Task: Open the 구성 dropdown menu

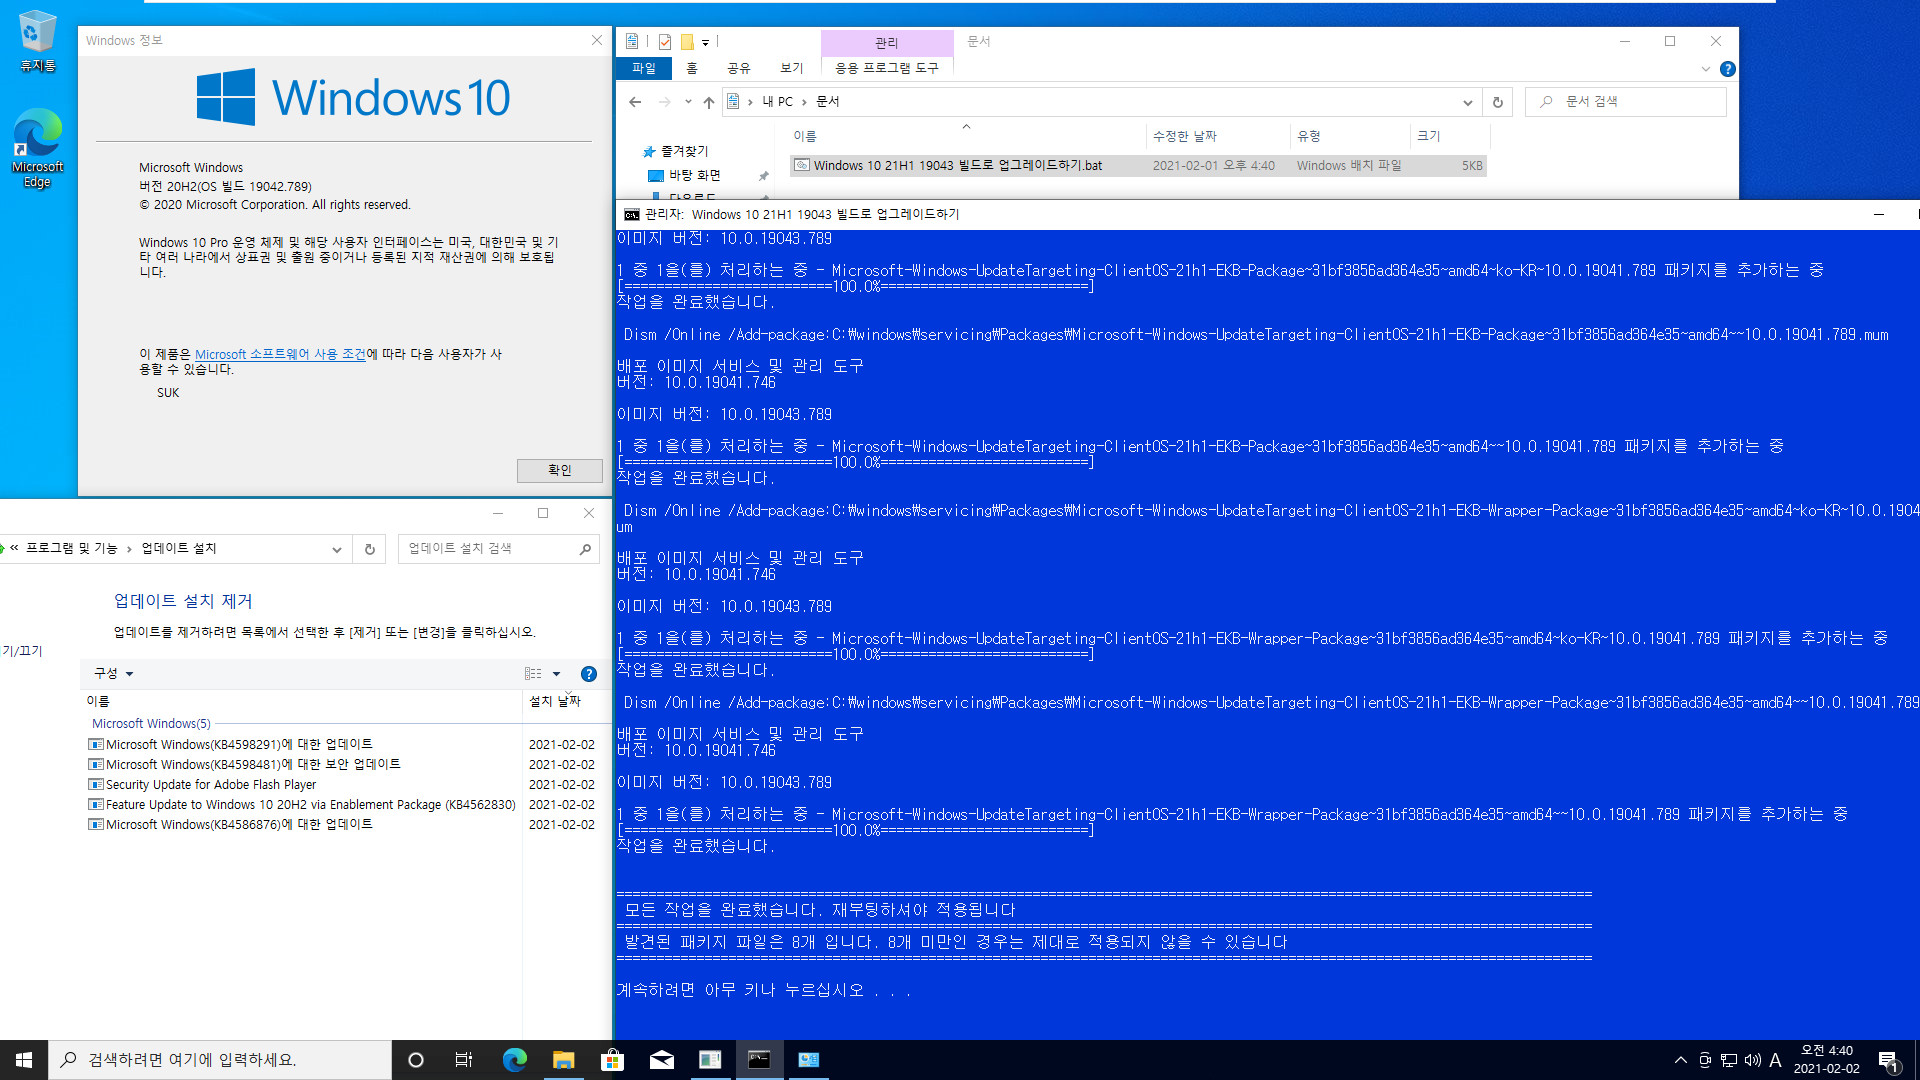Action: [113, 673]
